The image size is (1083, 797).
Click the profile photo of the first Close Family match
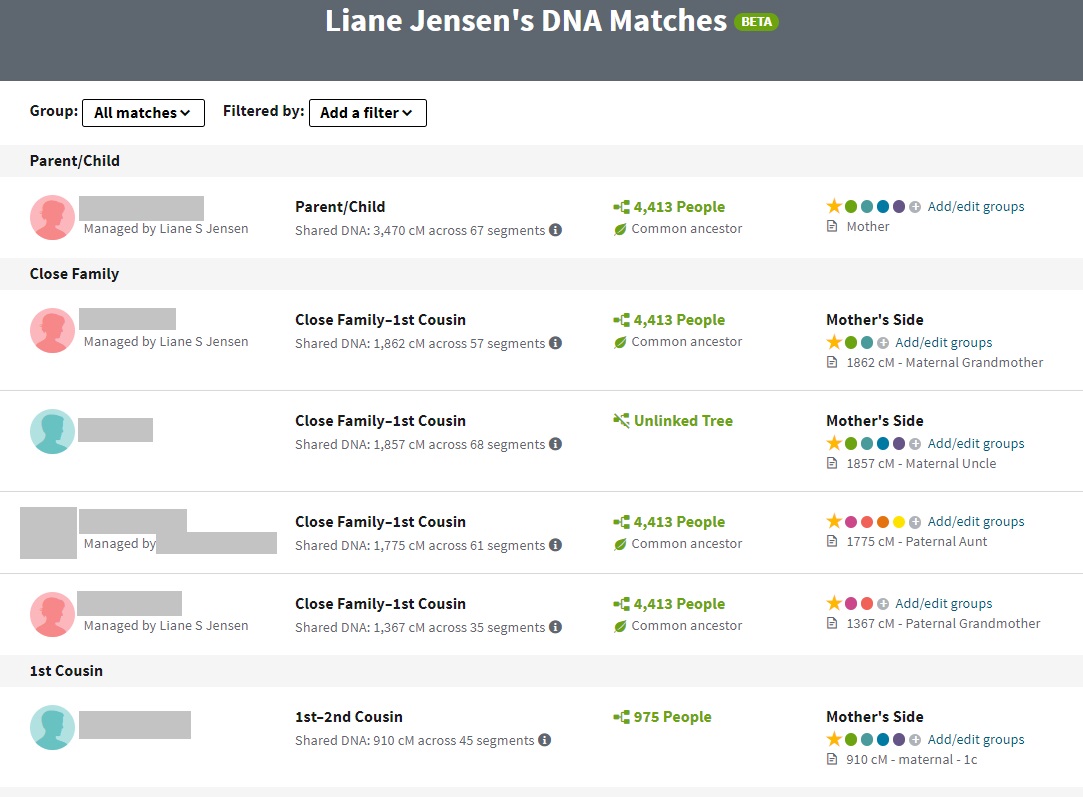coord(52,330)
